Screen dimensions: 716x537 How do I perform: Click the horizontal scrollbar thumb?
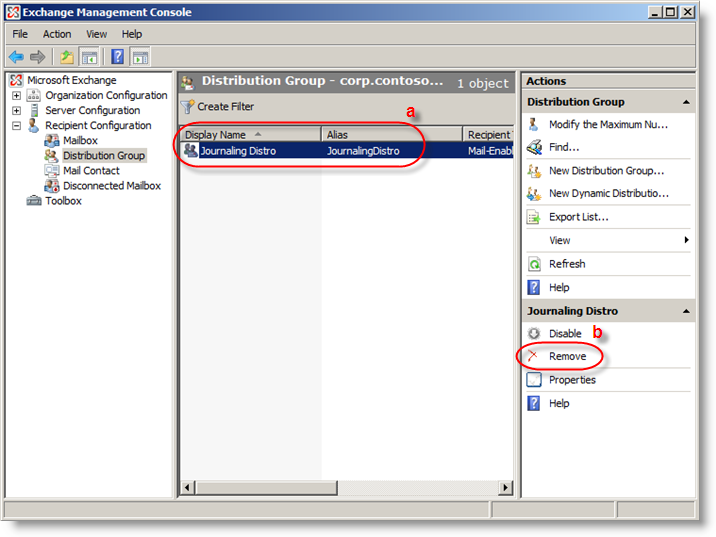coord(266,488)
